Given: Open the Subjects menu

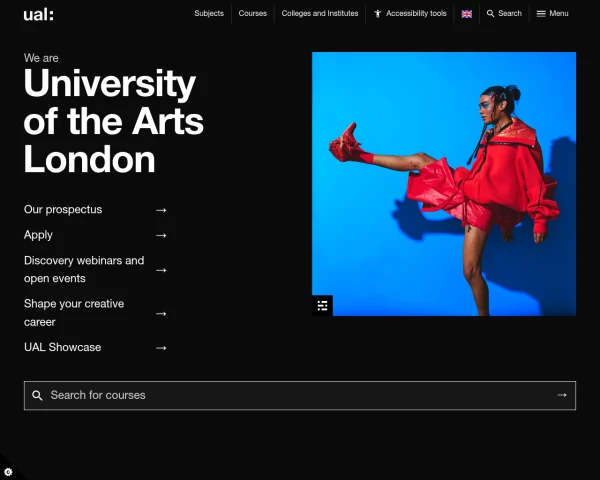Looking at the screenshot, I should (x=209, y=13).
